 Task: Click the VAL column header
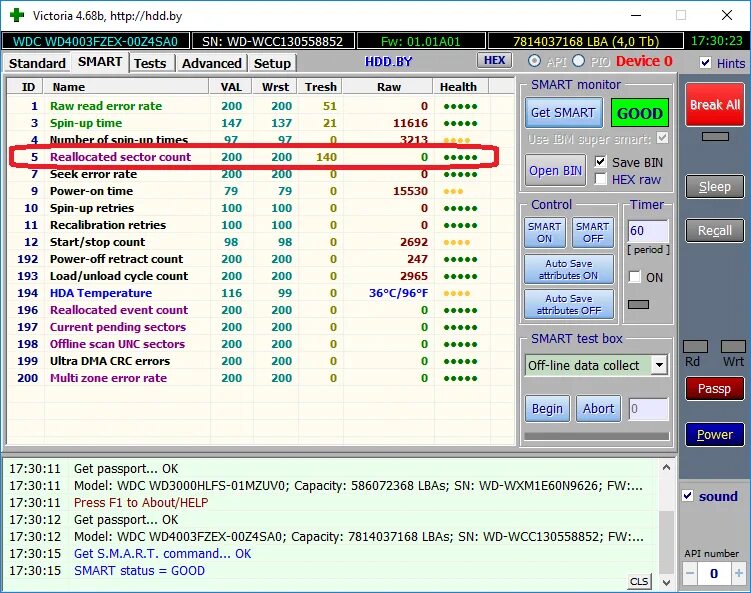click(231, 87)
